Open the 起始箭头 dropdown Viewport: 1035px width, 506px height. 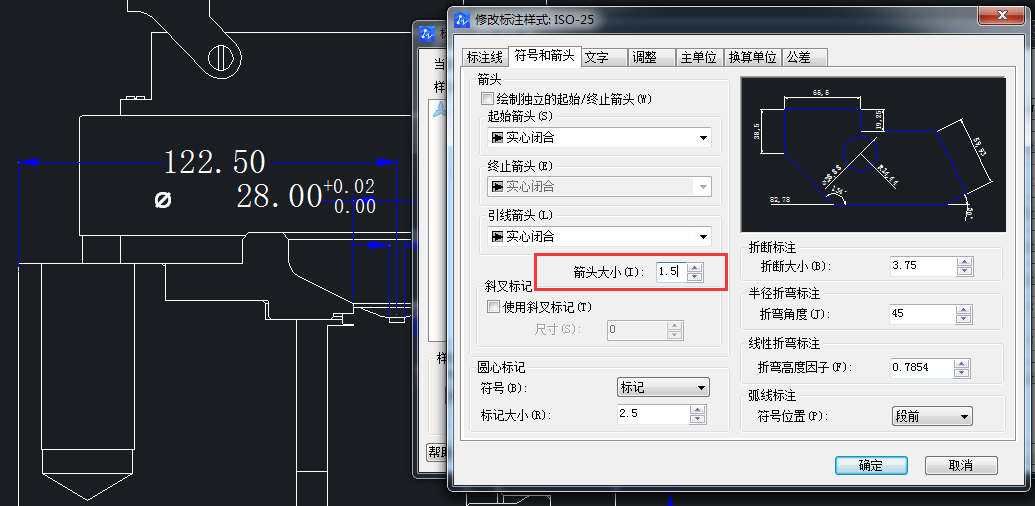pos(599,138)
